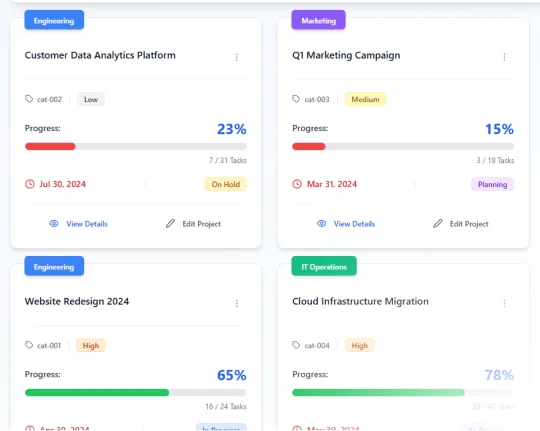
Task: Open the Customer Data Analytics Platform title
Action: coord(100,55)
